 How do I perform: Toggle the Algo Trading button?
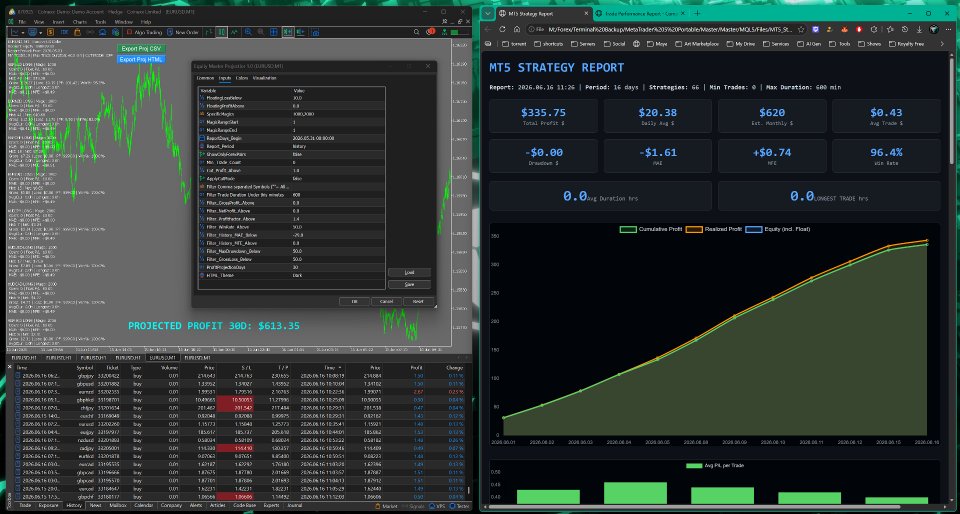coord(144,32)
